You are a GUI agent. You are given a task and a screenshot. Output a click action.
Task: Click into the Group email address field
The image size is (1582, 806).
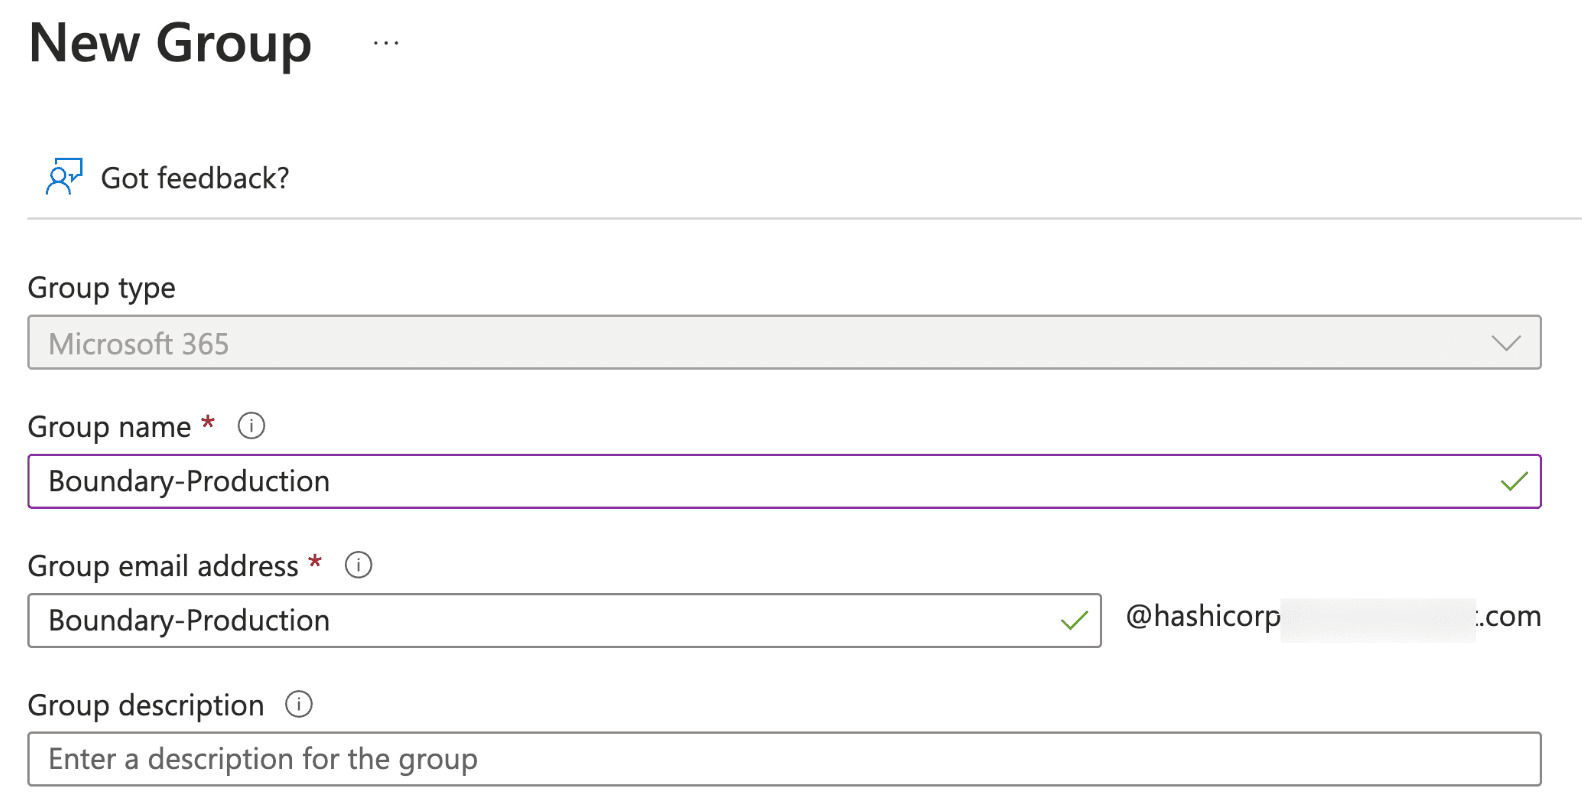click(x=540, y=620)
